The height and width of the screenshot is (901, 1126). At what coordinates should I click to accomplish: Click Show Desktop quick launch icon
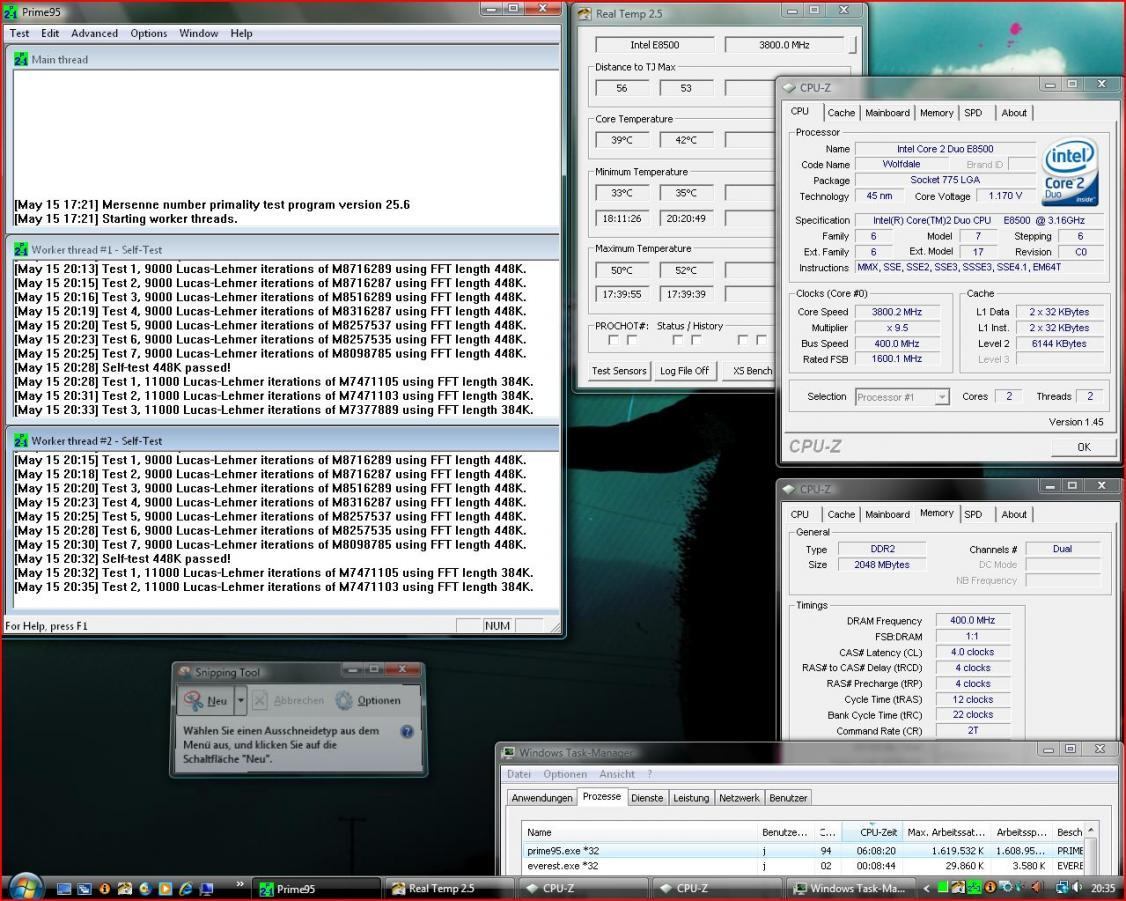click(64, 888)
